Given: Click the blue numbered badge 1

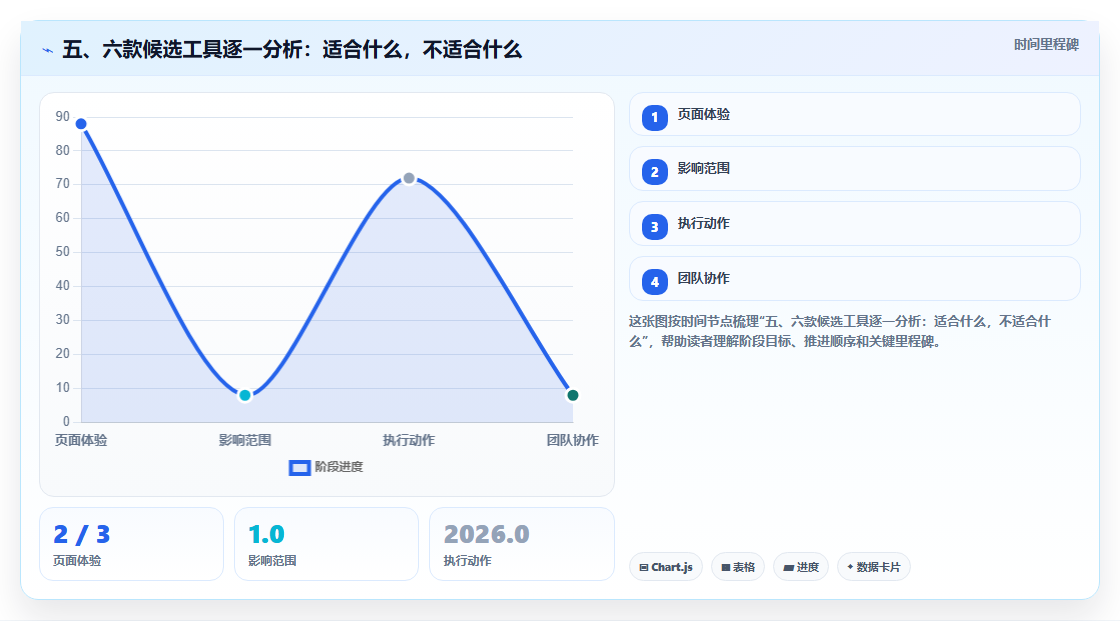Looking at the screenshot, I should 654,118.
